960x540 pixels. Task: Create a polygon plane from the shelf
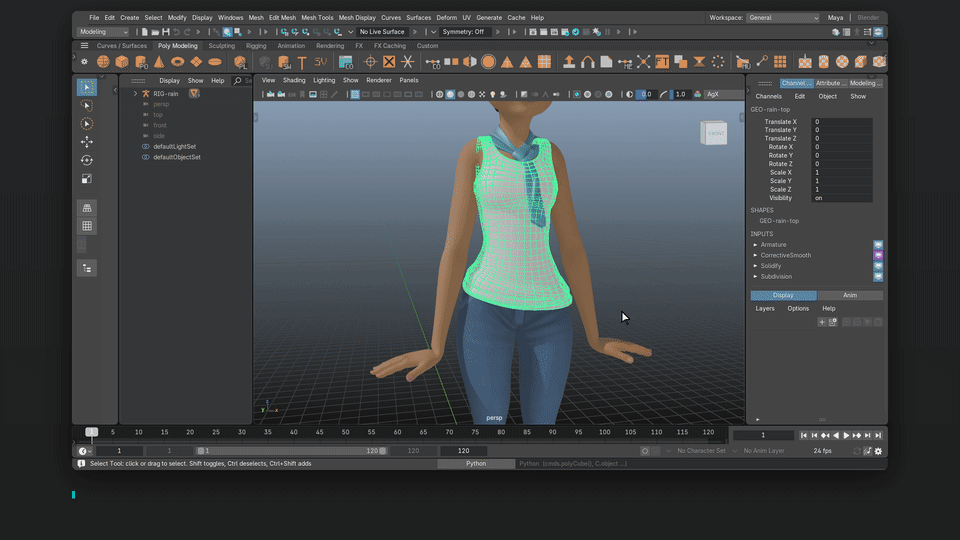coord(196,62)
